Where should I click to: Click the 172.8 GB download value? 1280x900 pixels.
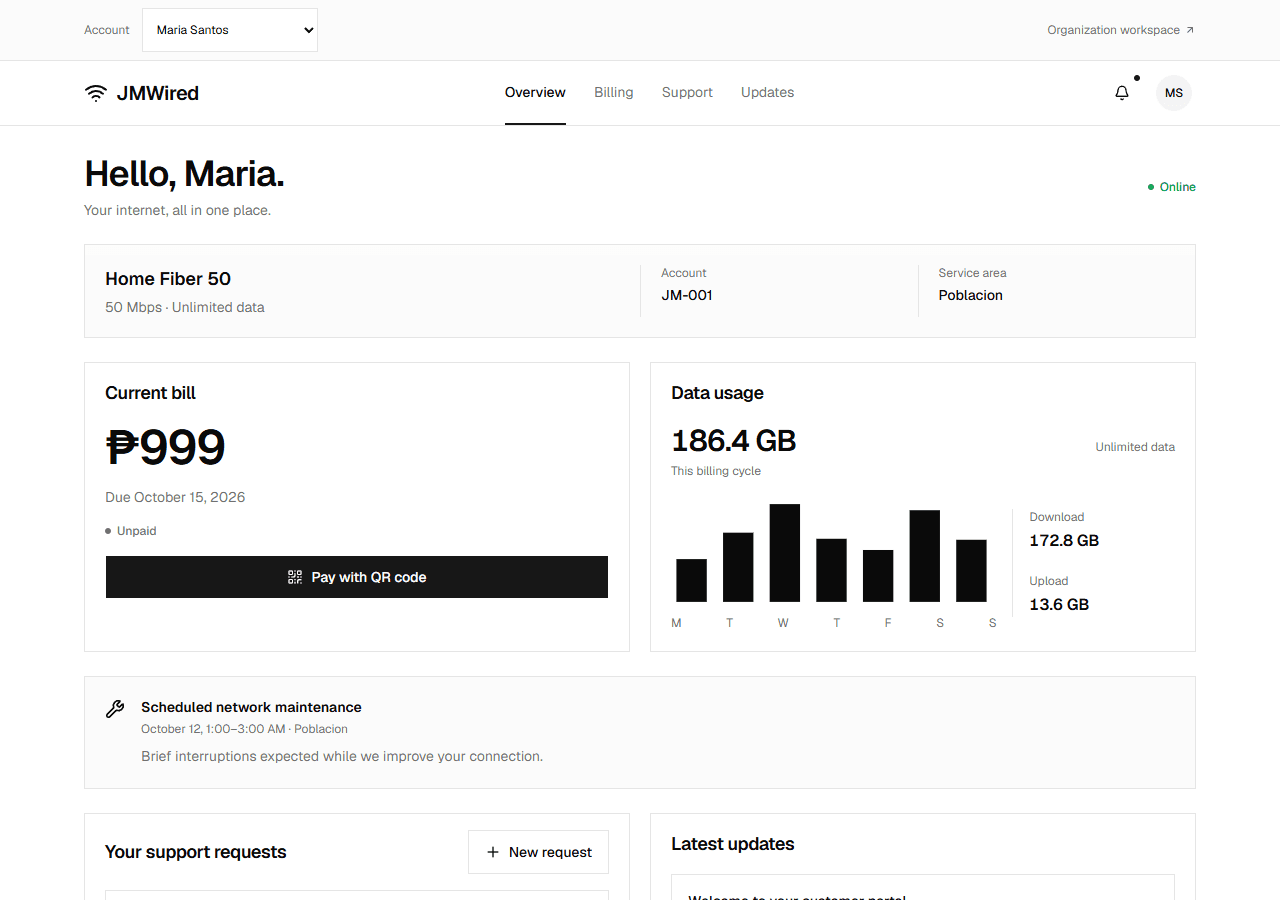pos(1064,540)
